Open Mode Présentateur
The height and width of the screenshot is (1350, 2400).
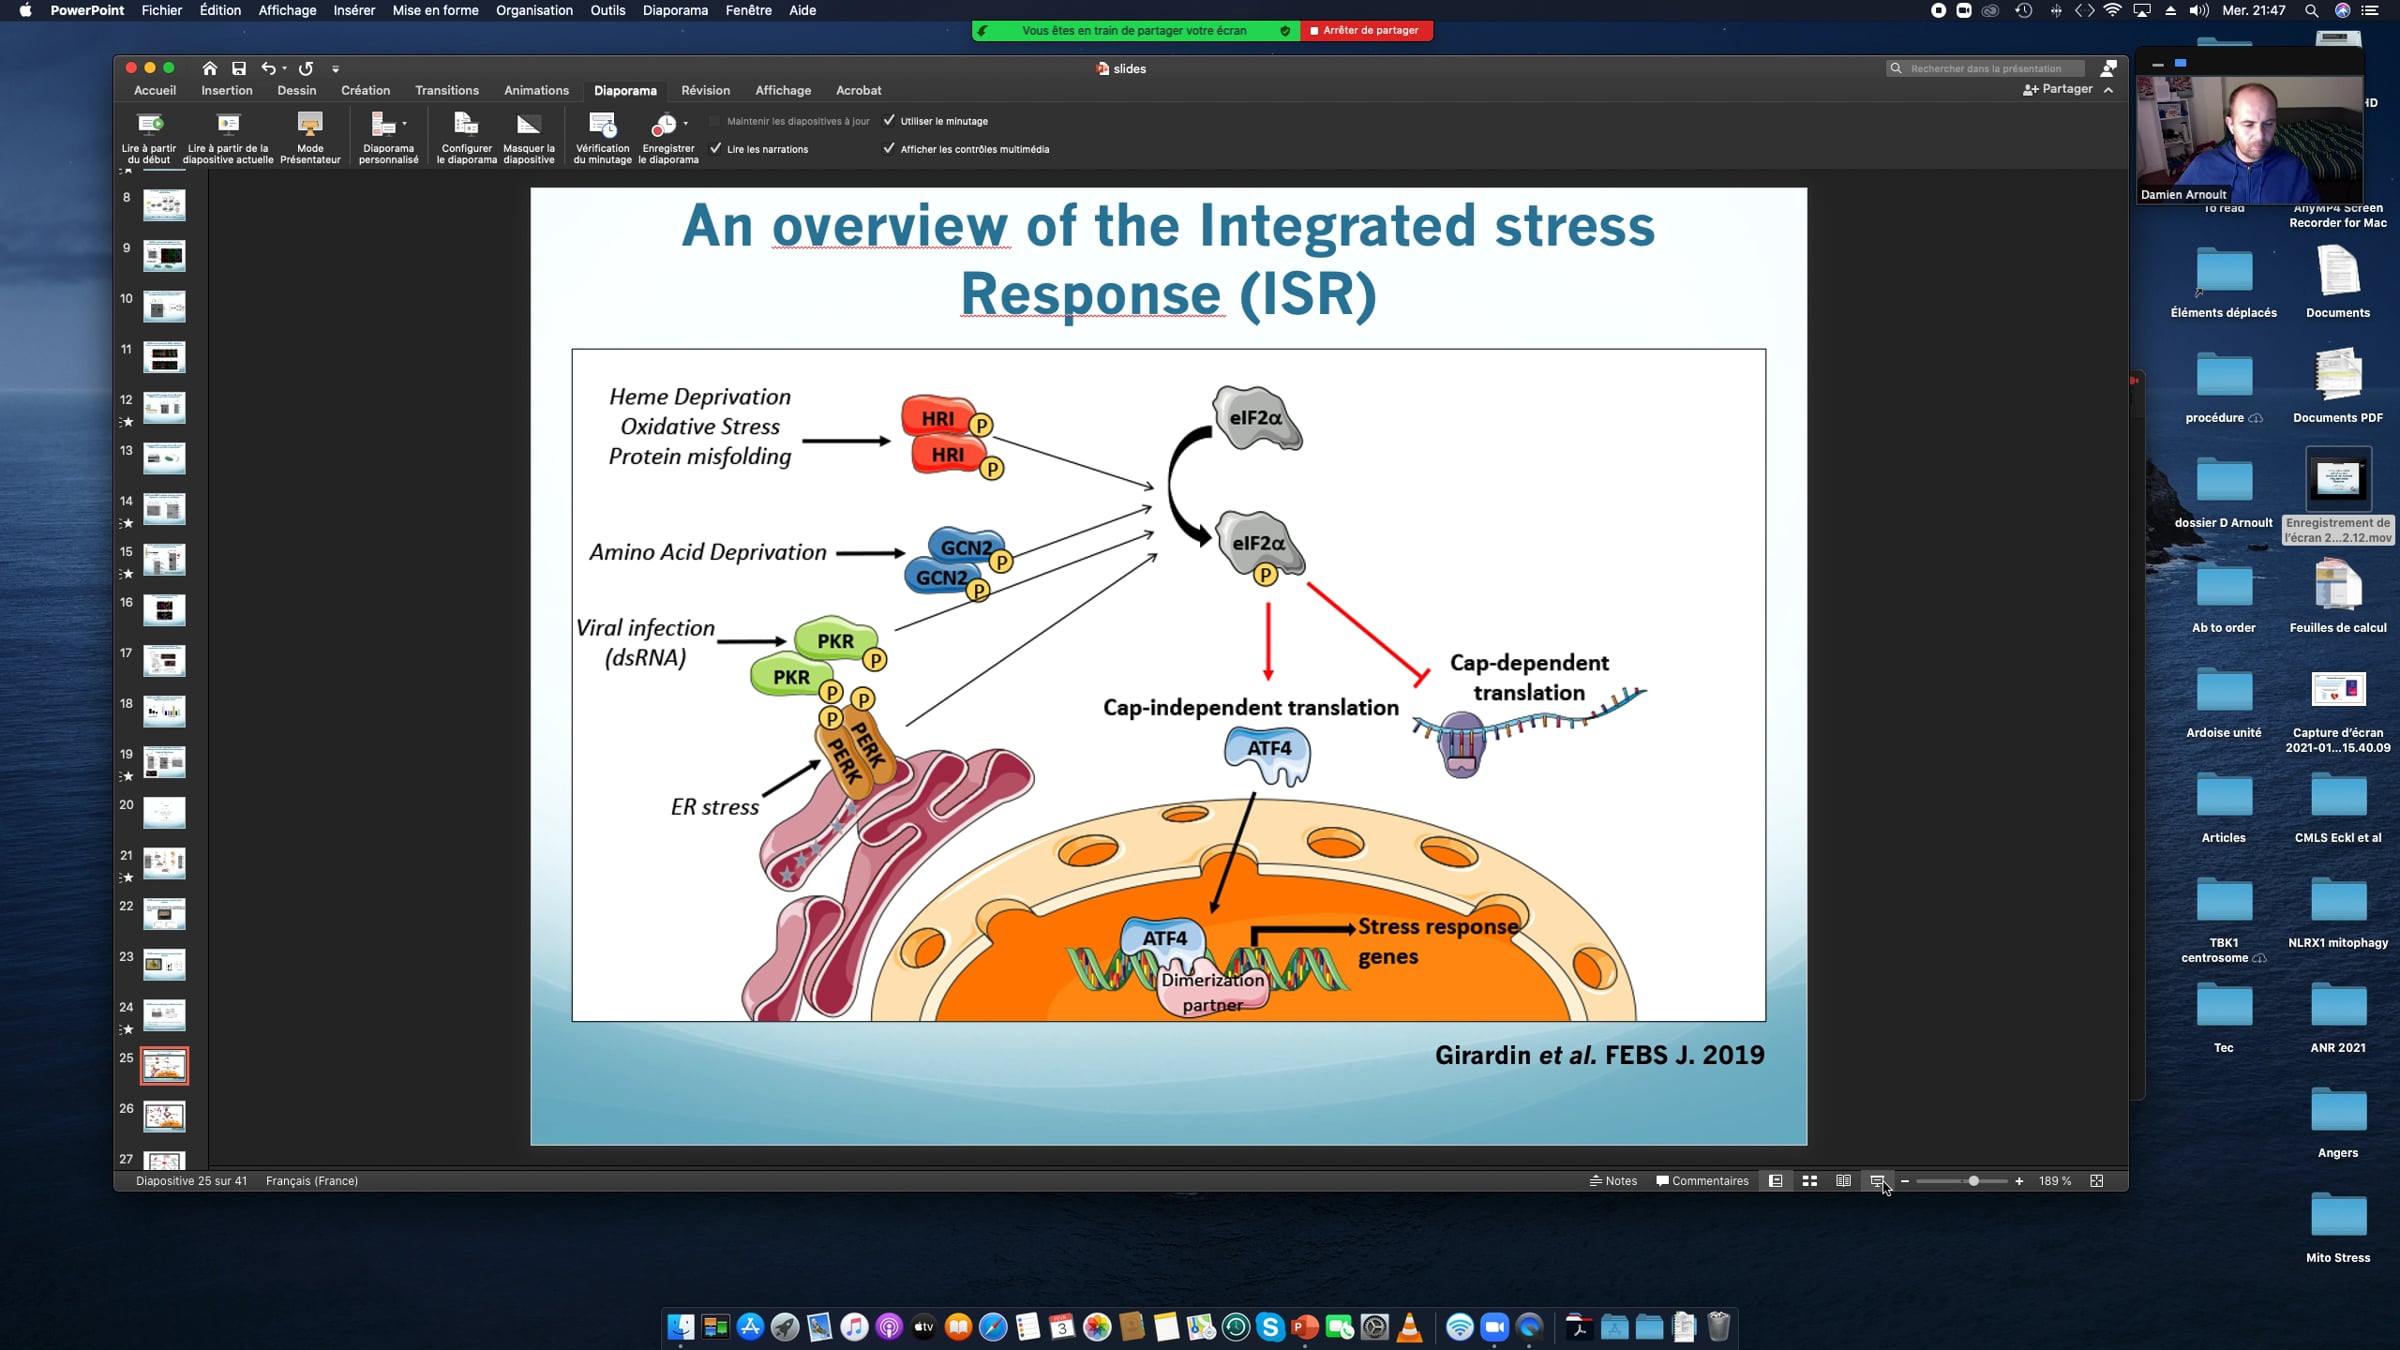tap(310, 138)
